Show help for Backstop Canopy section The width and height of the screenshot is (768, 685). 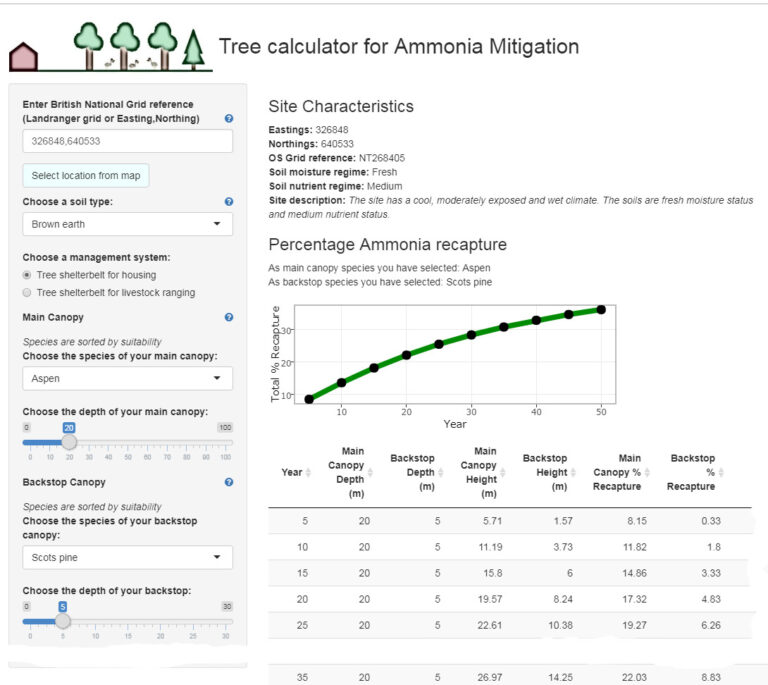click(229, 482)
